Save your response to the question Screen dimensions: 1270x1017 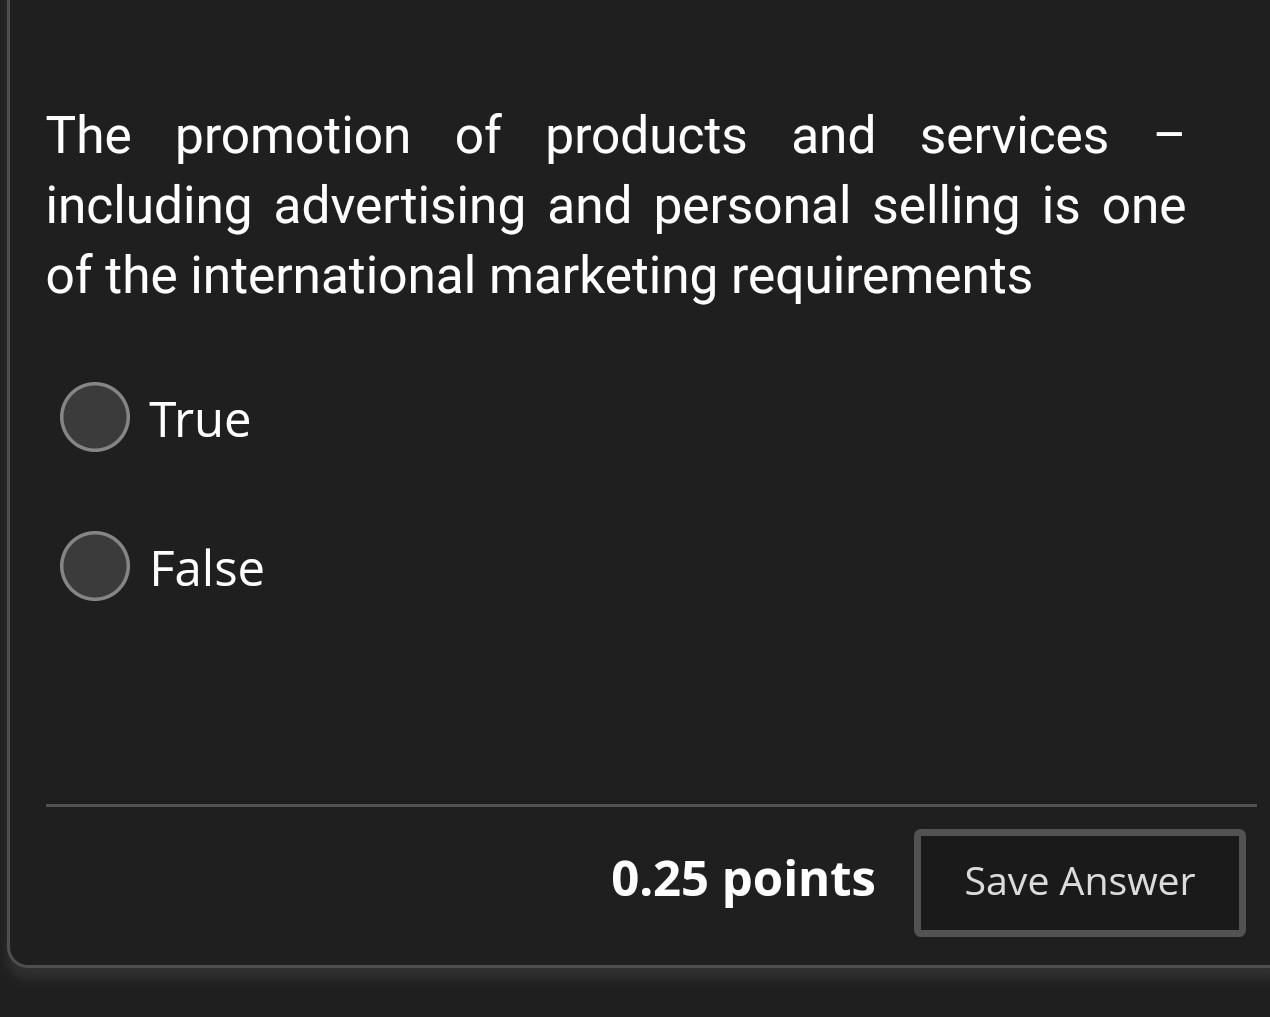coord(1079,882)
